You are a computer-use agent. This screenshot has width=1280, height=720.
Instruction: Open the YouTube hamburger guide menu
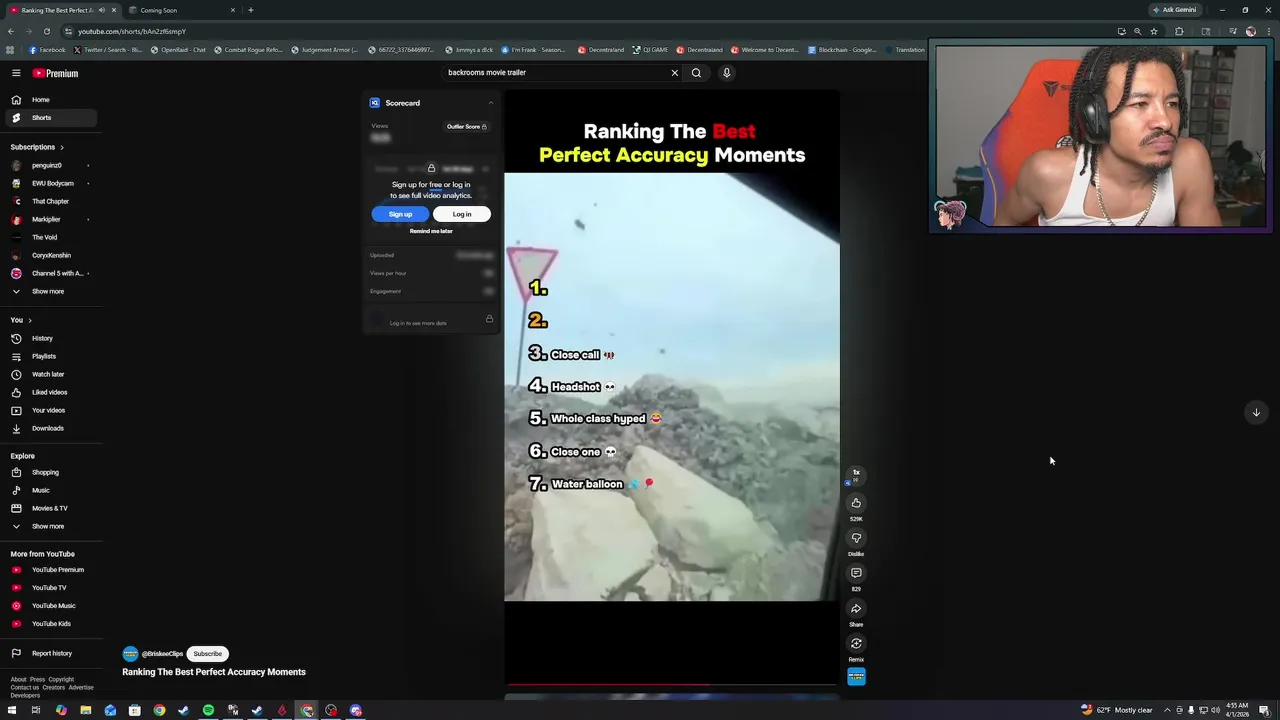click(x=16, y=73)
